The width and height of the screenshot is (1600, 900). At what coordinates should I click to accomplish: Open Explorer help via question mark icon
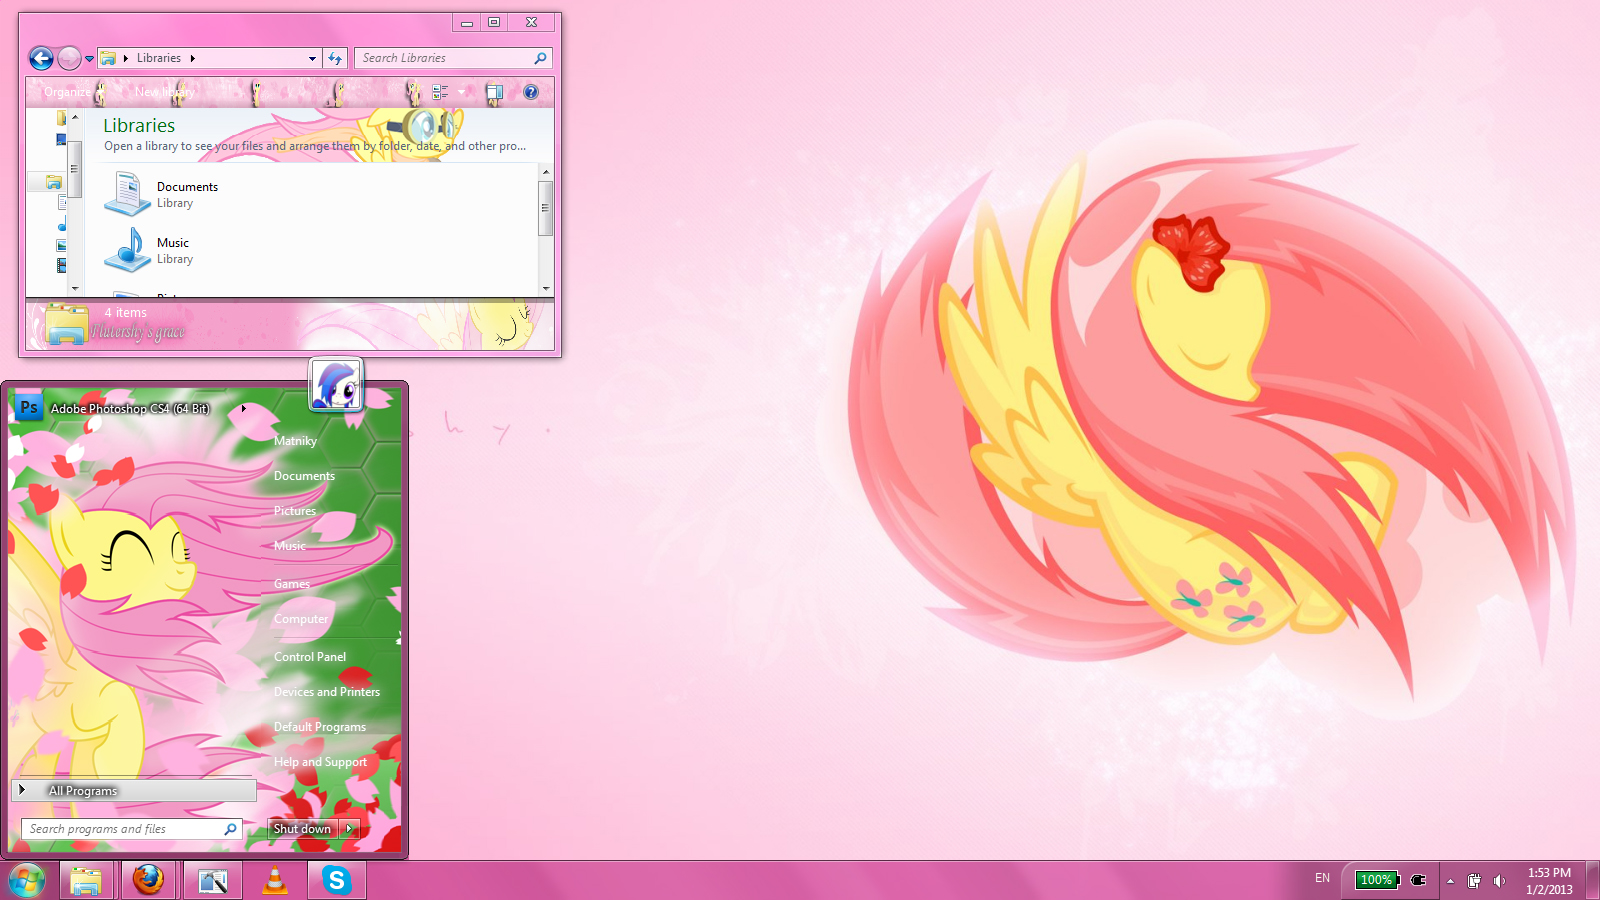tap(531, 92)
